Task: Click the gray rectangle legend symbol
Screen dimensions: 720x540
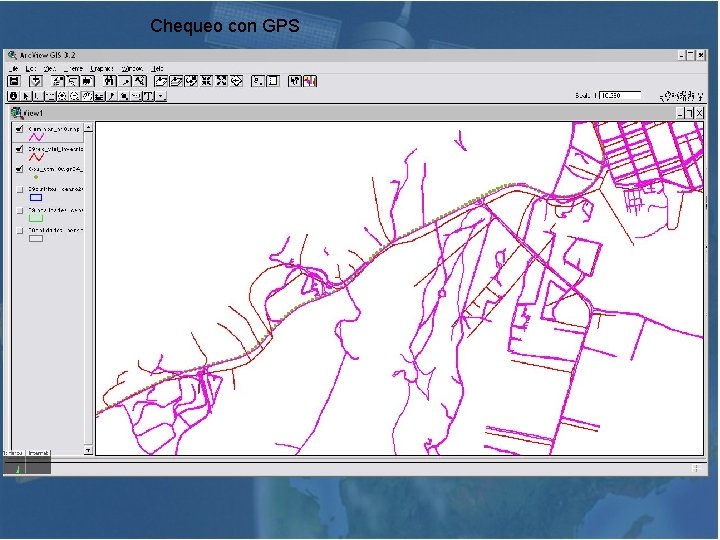Action: (x=36, y=238)
